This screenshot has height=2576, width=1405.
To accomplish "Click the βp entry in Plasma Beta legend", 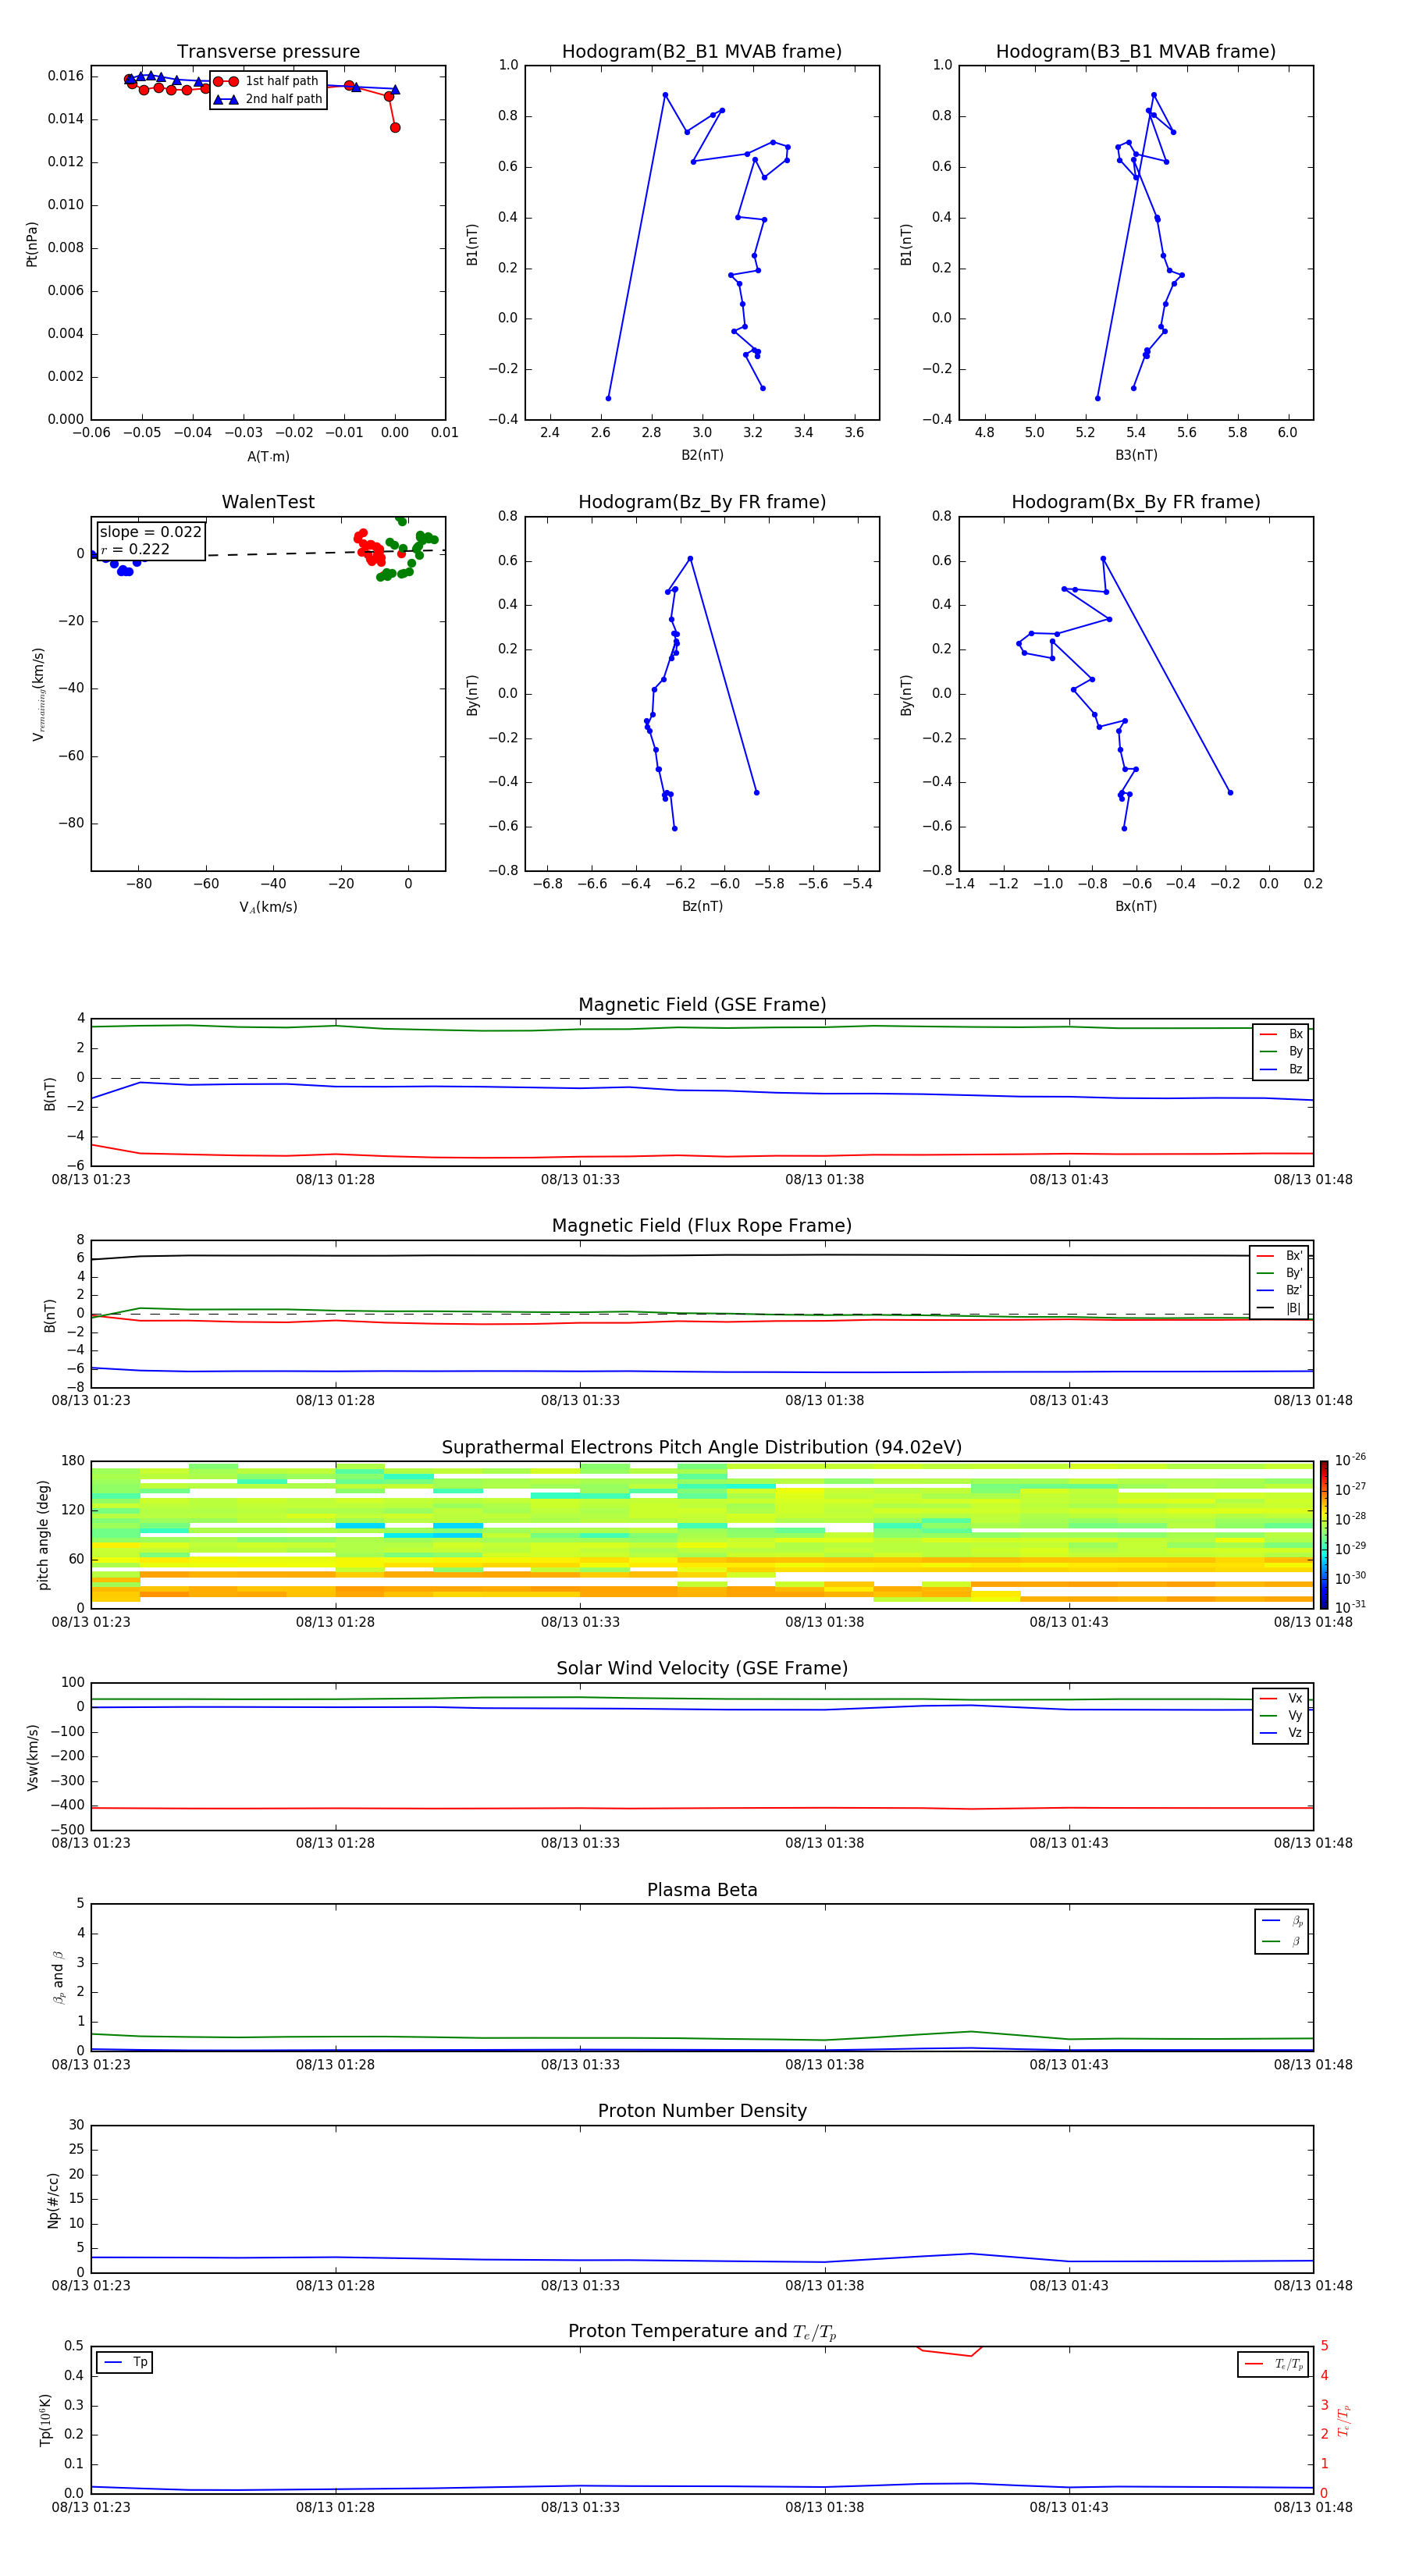I will click(1282, 1921).
